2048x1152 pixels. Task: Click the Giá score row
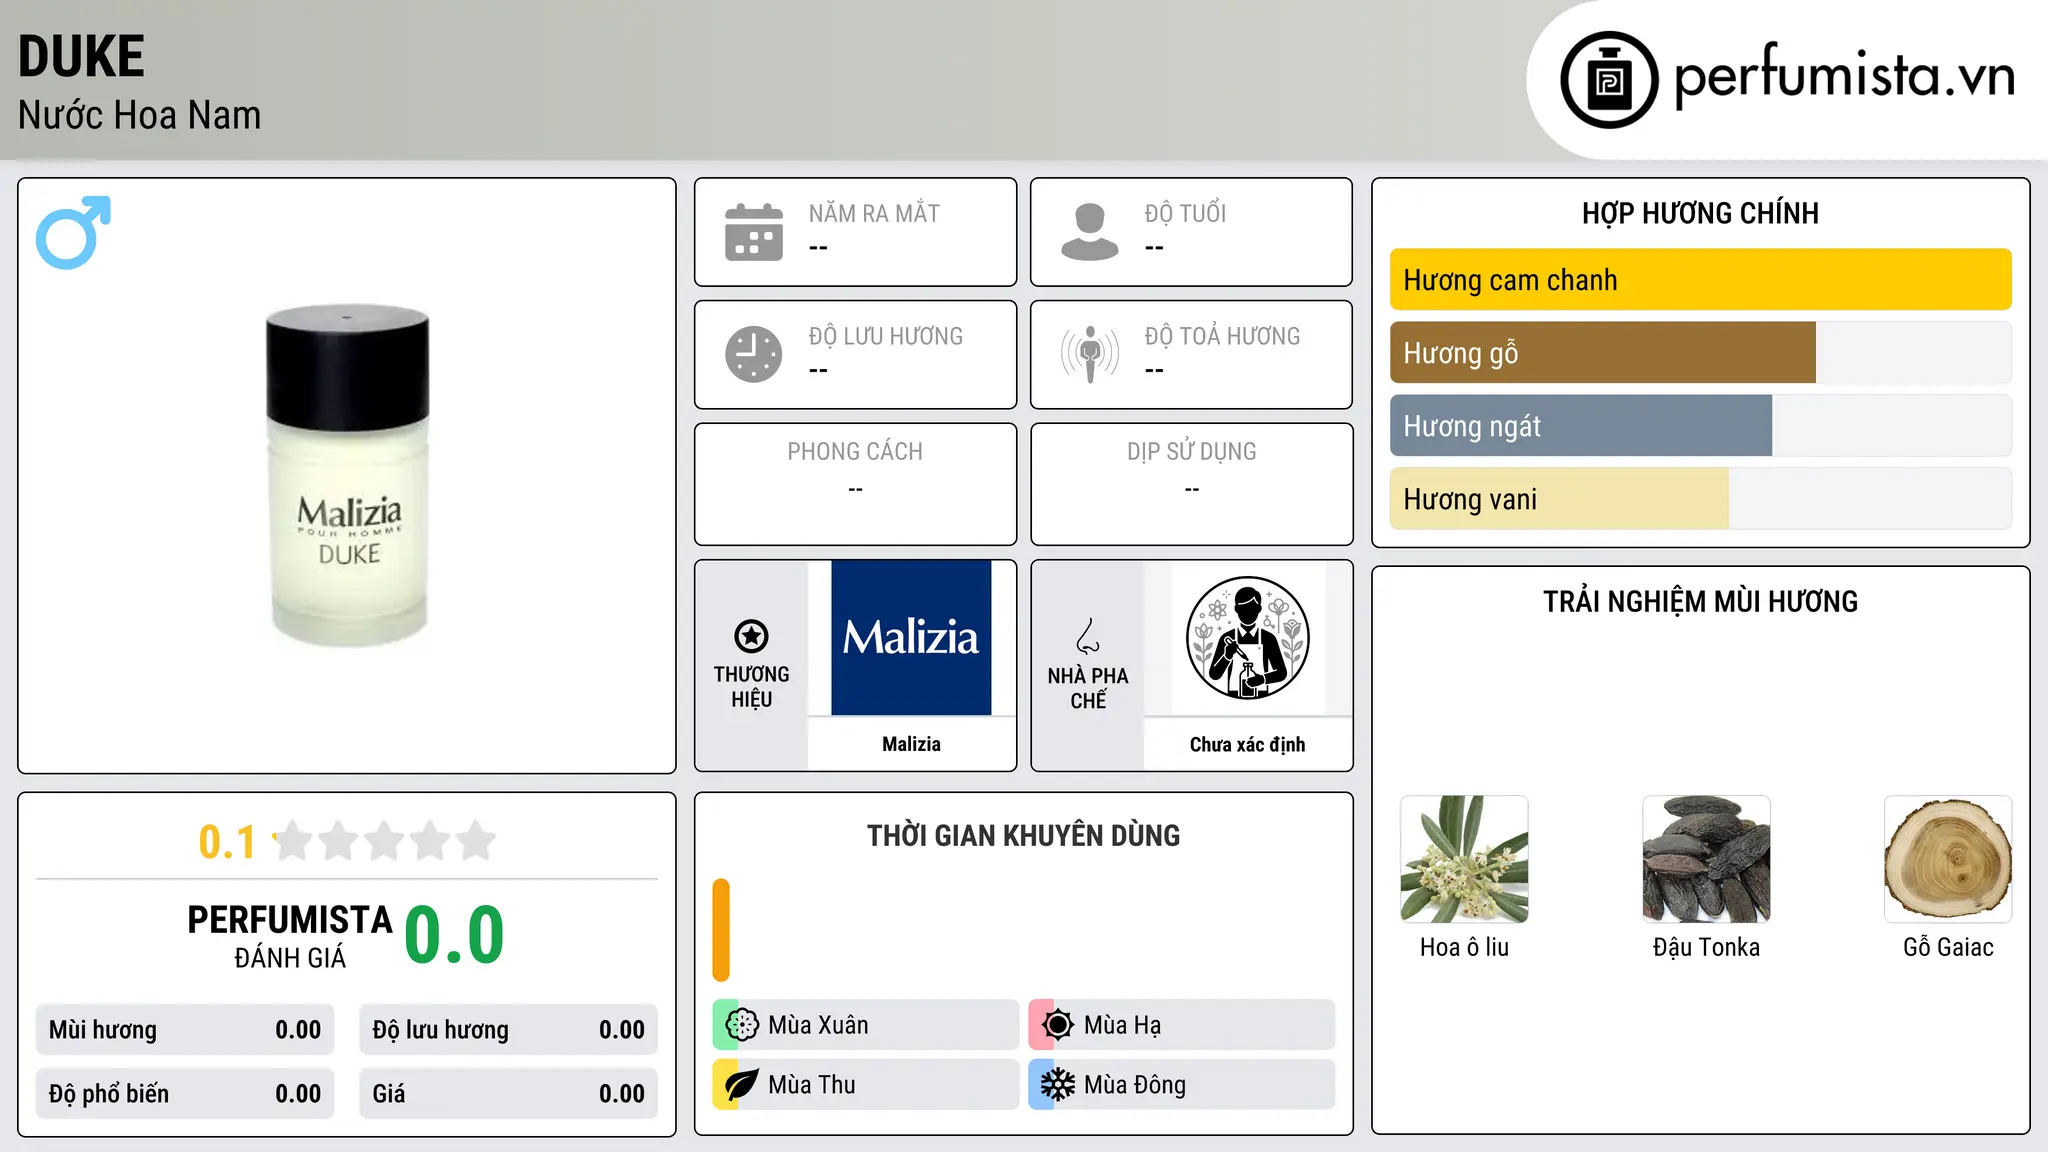click(x=508, y=1094)
